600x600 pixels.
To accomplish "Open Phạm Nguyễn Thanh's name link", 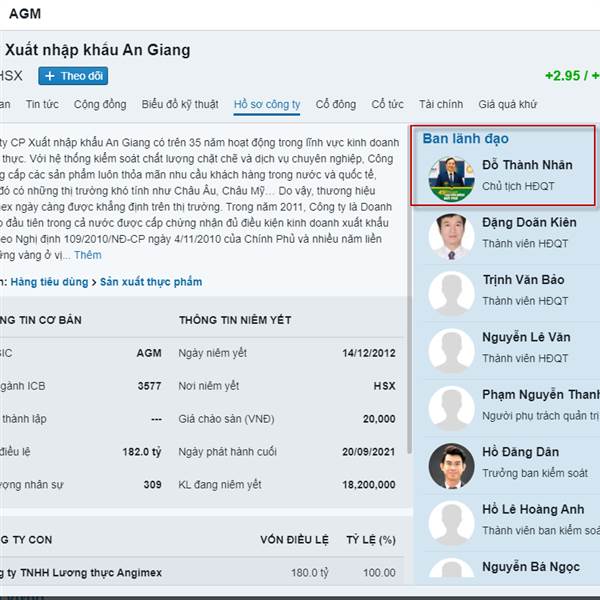I will pyautogui.click(x=541, y=395).
